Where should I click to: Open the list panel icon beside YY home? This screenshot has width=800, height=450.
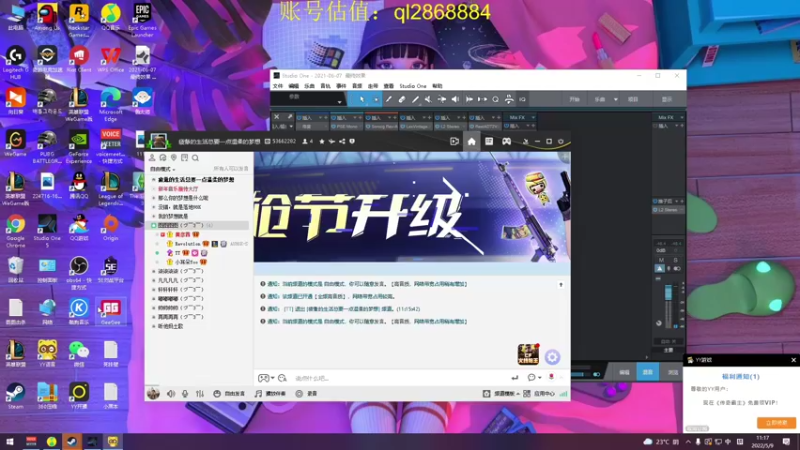pyautogui.click(x=489, y=141)
